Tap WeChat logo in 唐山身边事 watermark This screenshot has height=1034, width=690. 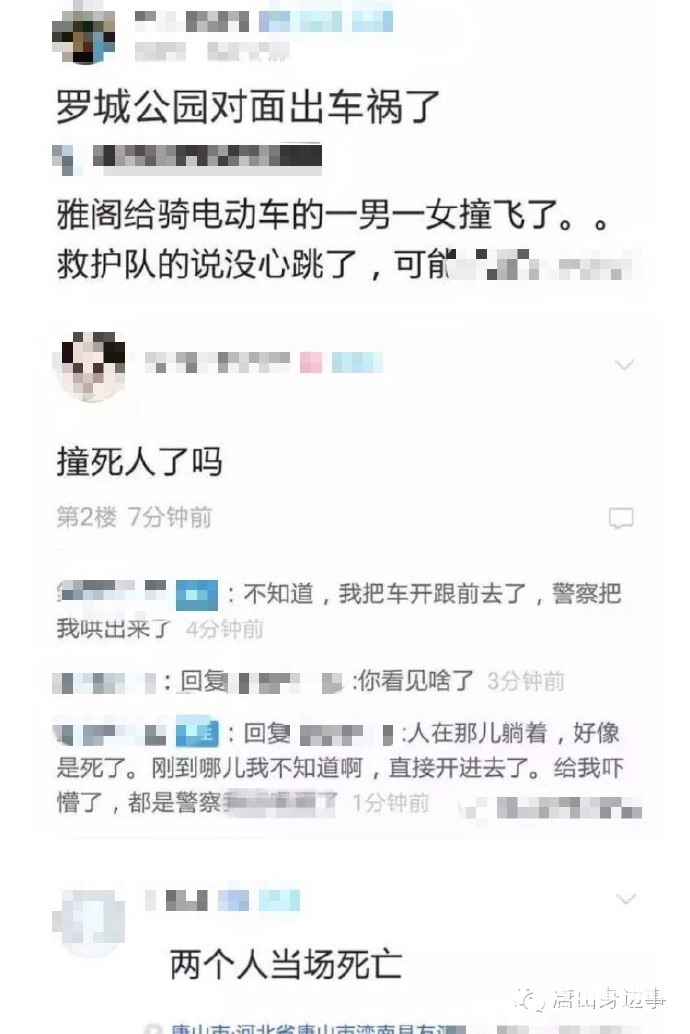coord(530,998)
